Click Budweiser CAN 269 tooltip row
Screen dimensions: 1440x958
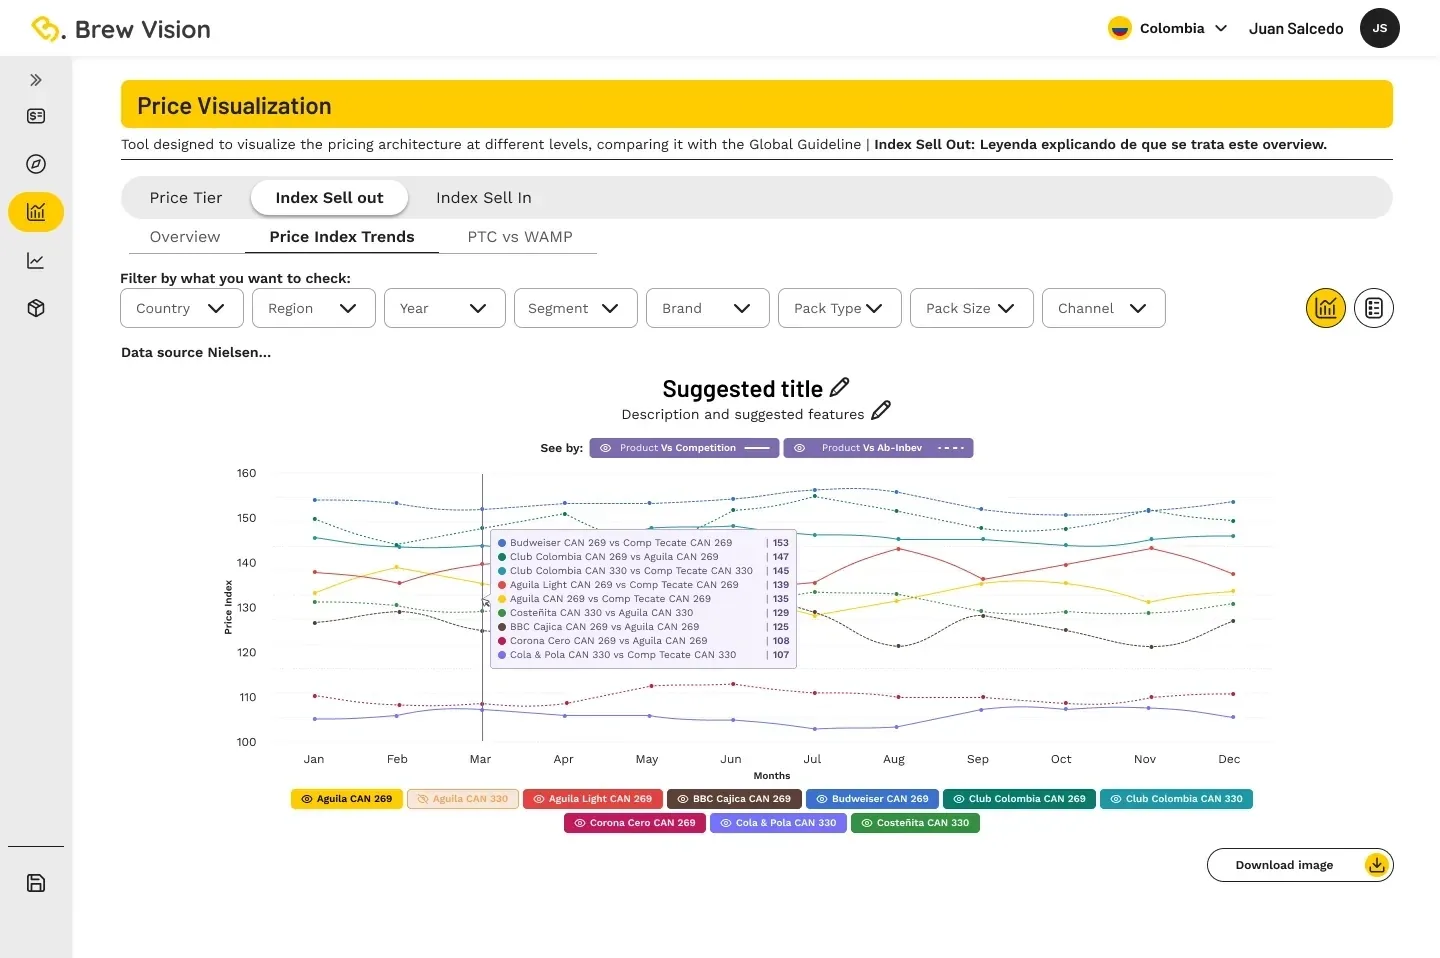point(644,543)
